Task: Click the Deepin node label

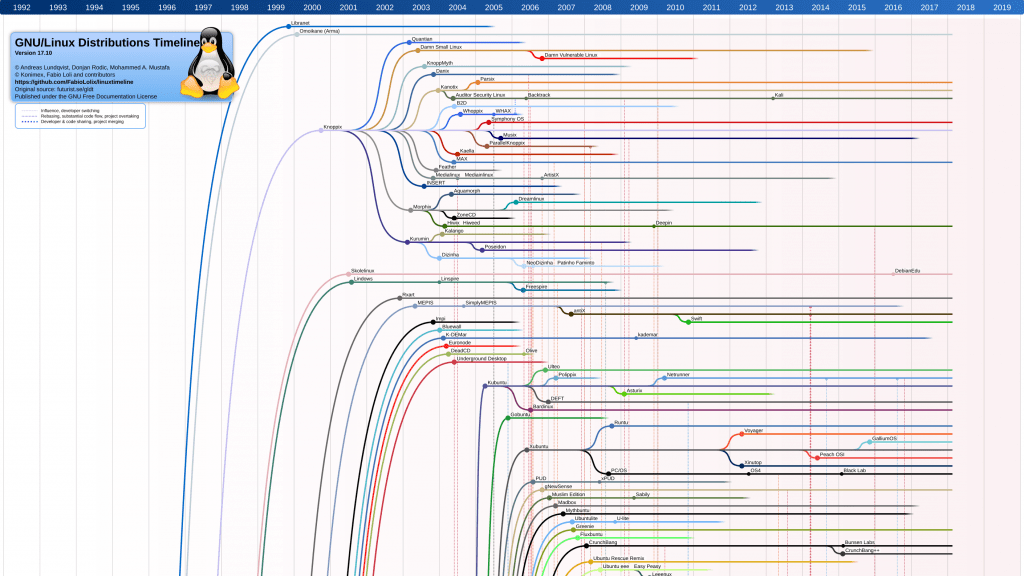Action: click(x=663, y=223)
